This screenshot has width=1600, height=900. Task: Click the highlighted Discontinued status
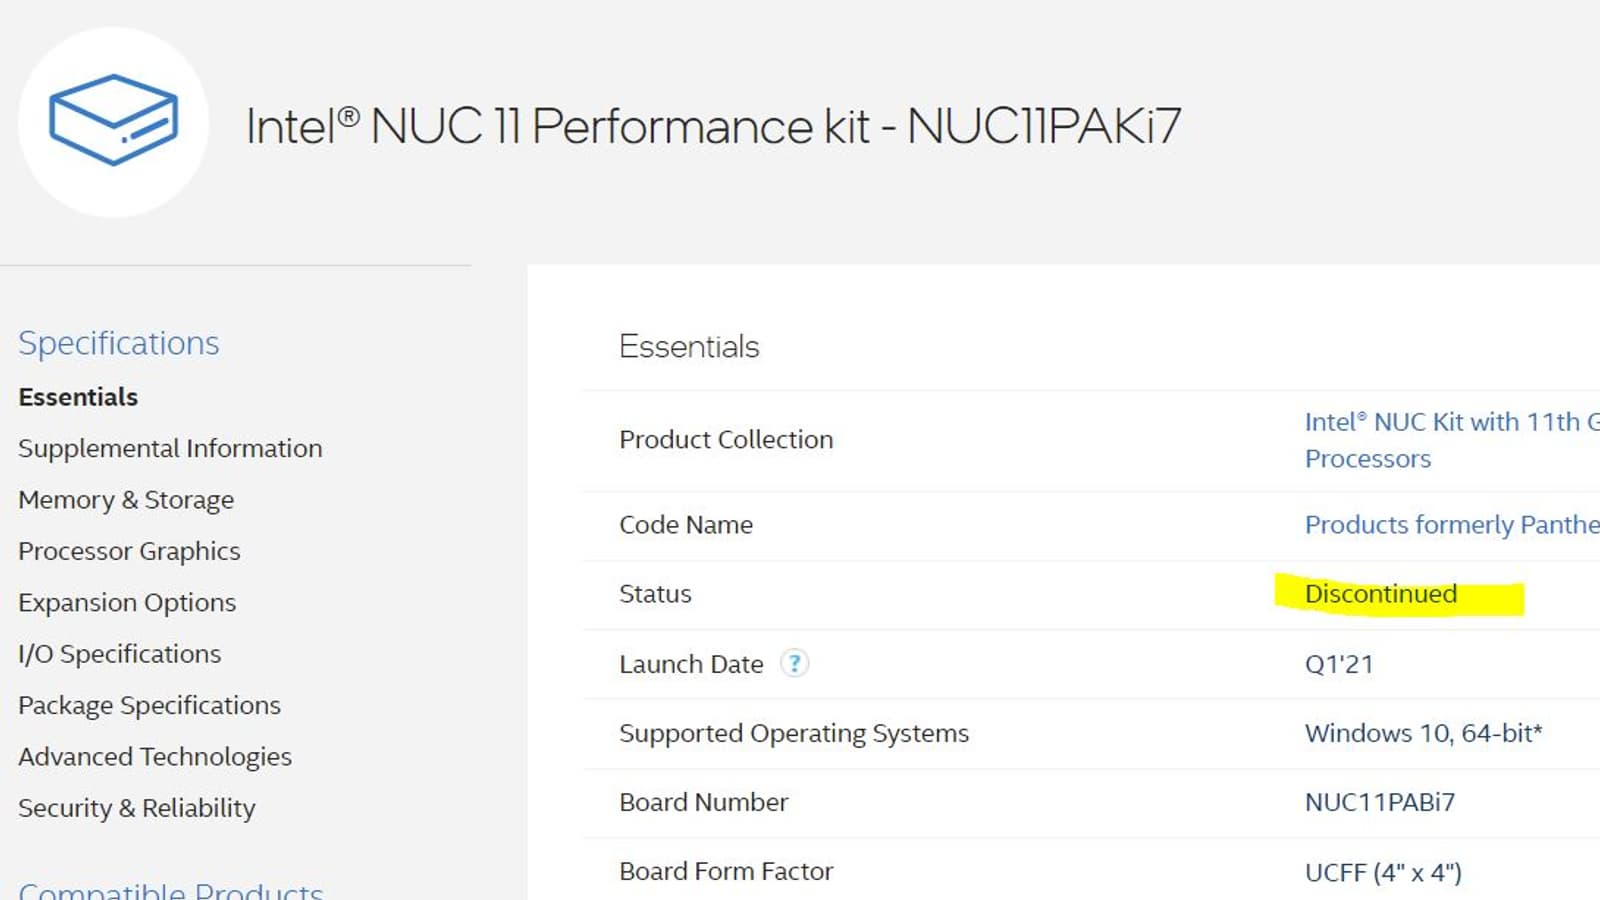tap(1380, 594)
